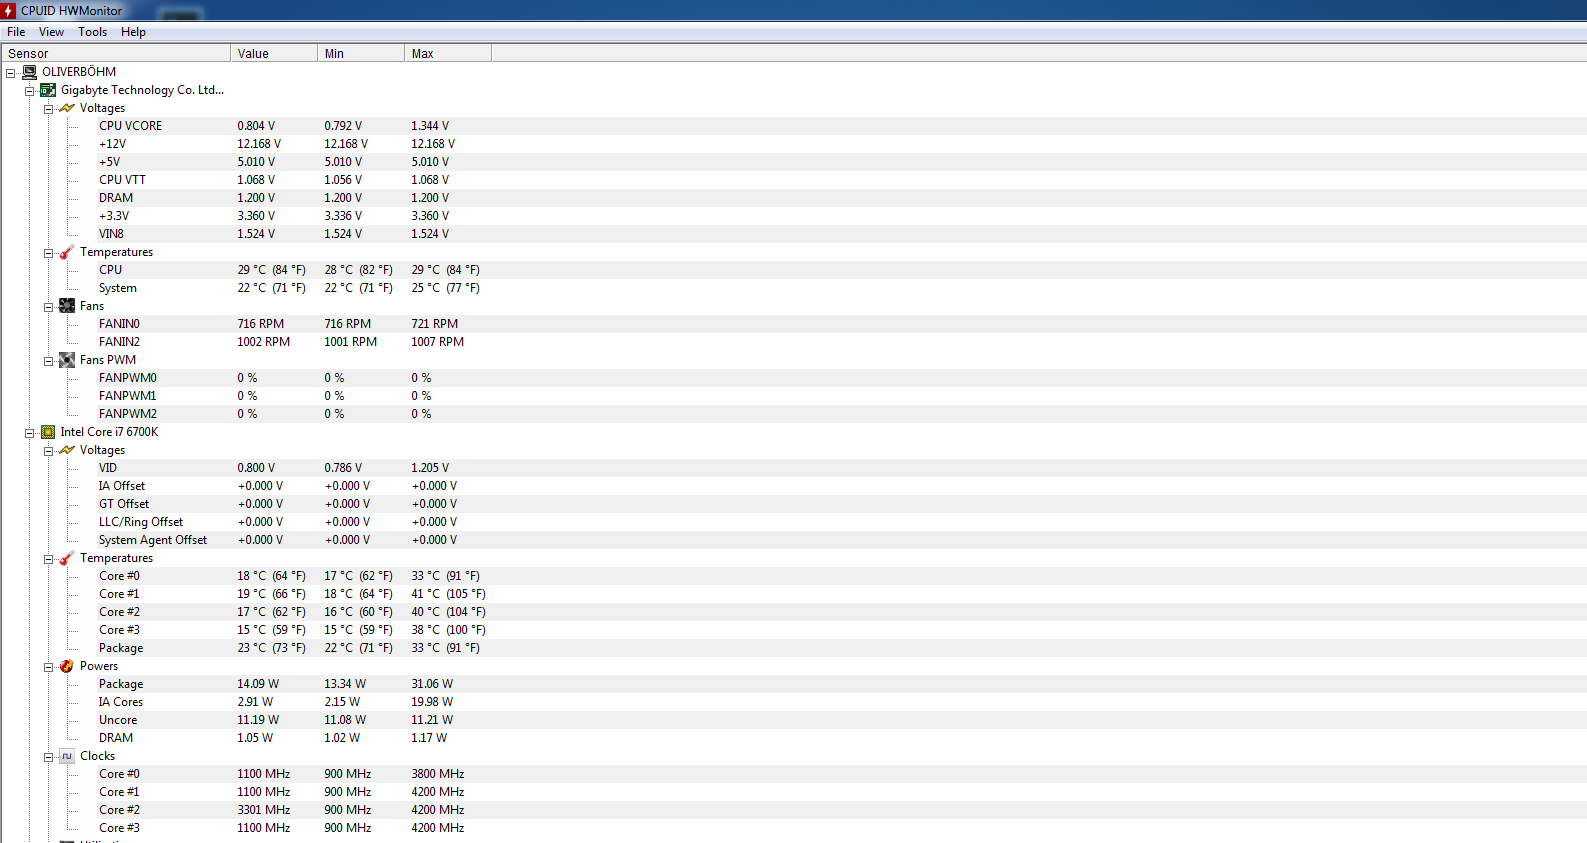The height and width of the screenshot is (843, 1587).
Task: Click the 3301 MHz clock value
Action: pos(264,810)
